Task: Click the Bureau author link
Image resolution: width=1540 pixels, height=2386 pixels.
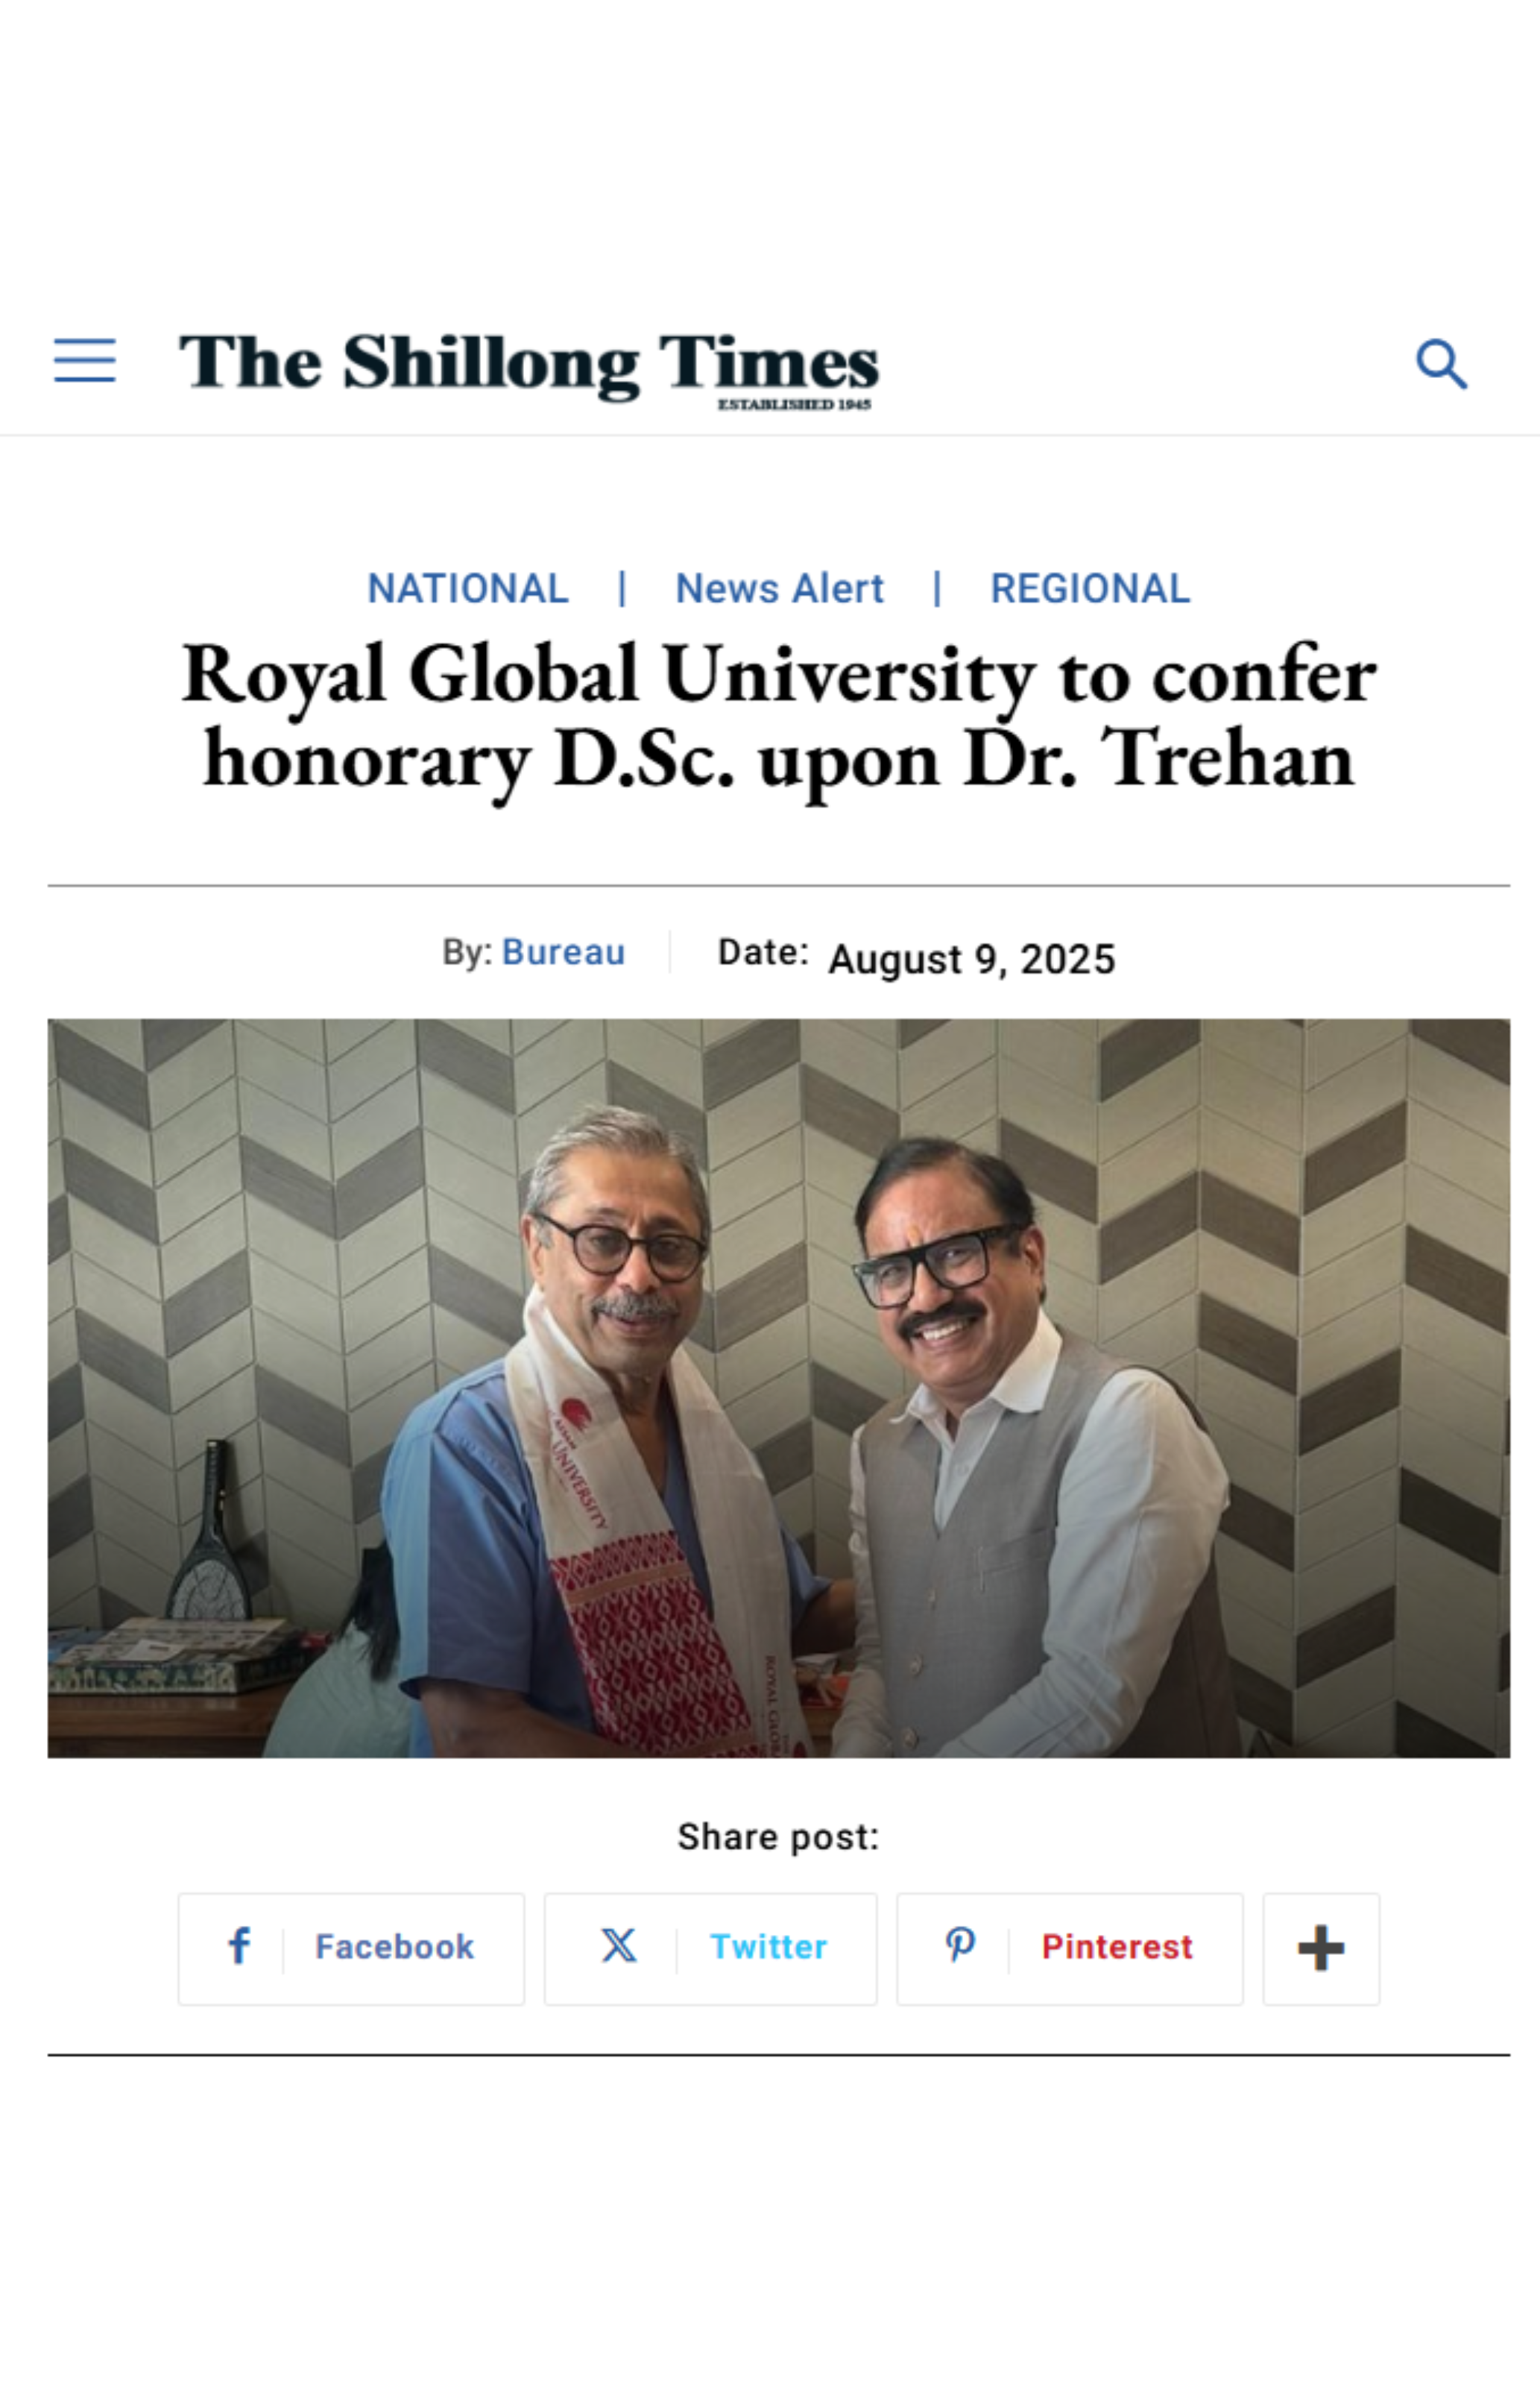Action: click(x=563, y=953)
